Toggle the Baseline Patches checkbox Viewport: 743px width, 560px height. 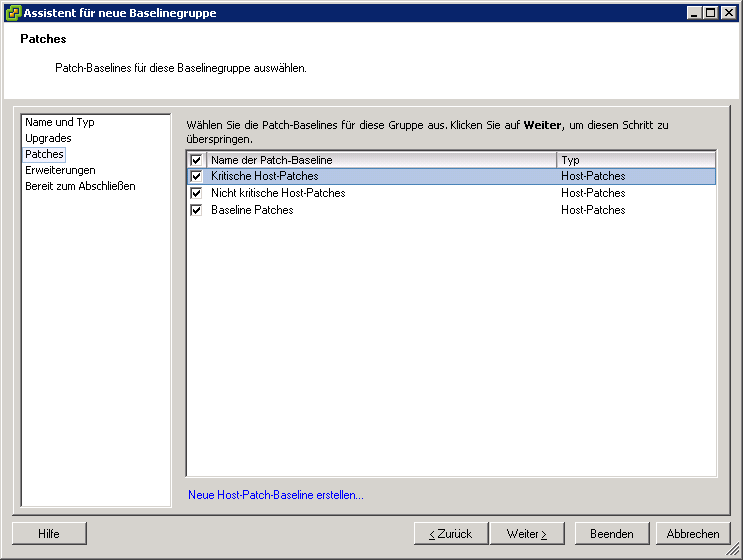(x=196, y=211)
